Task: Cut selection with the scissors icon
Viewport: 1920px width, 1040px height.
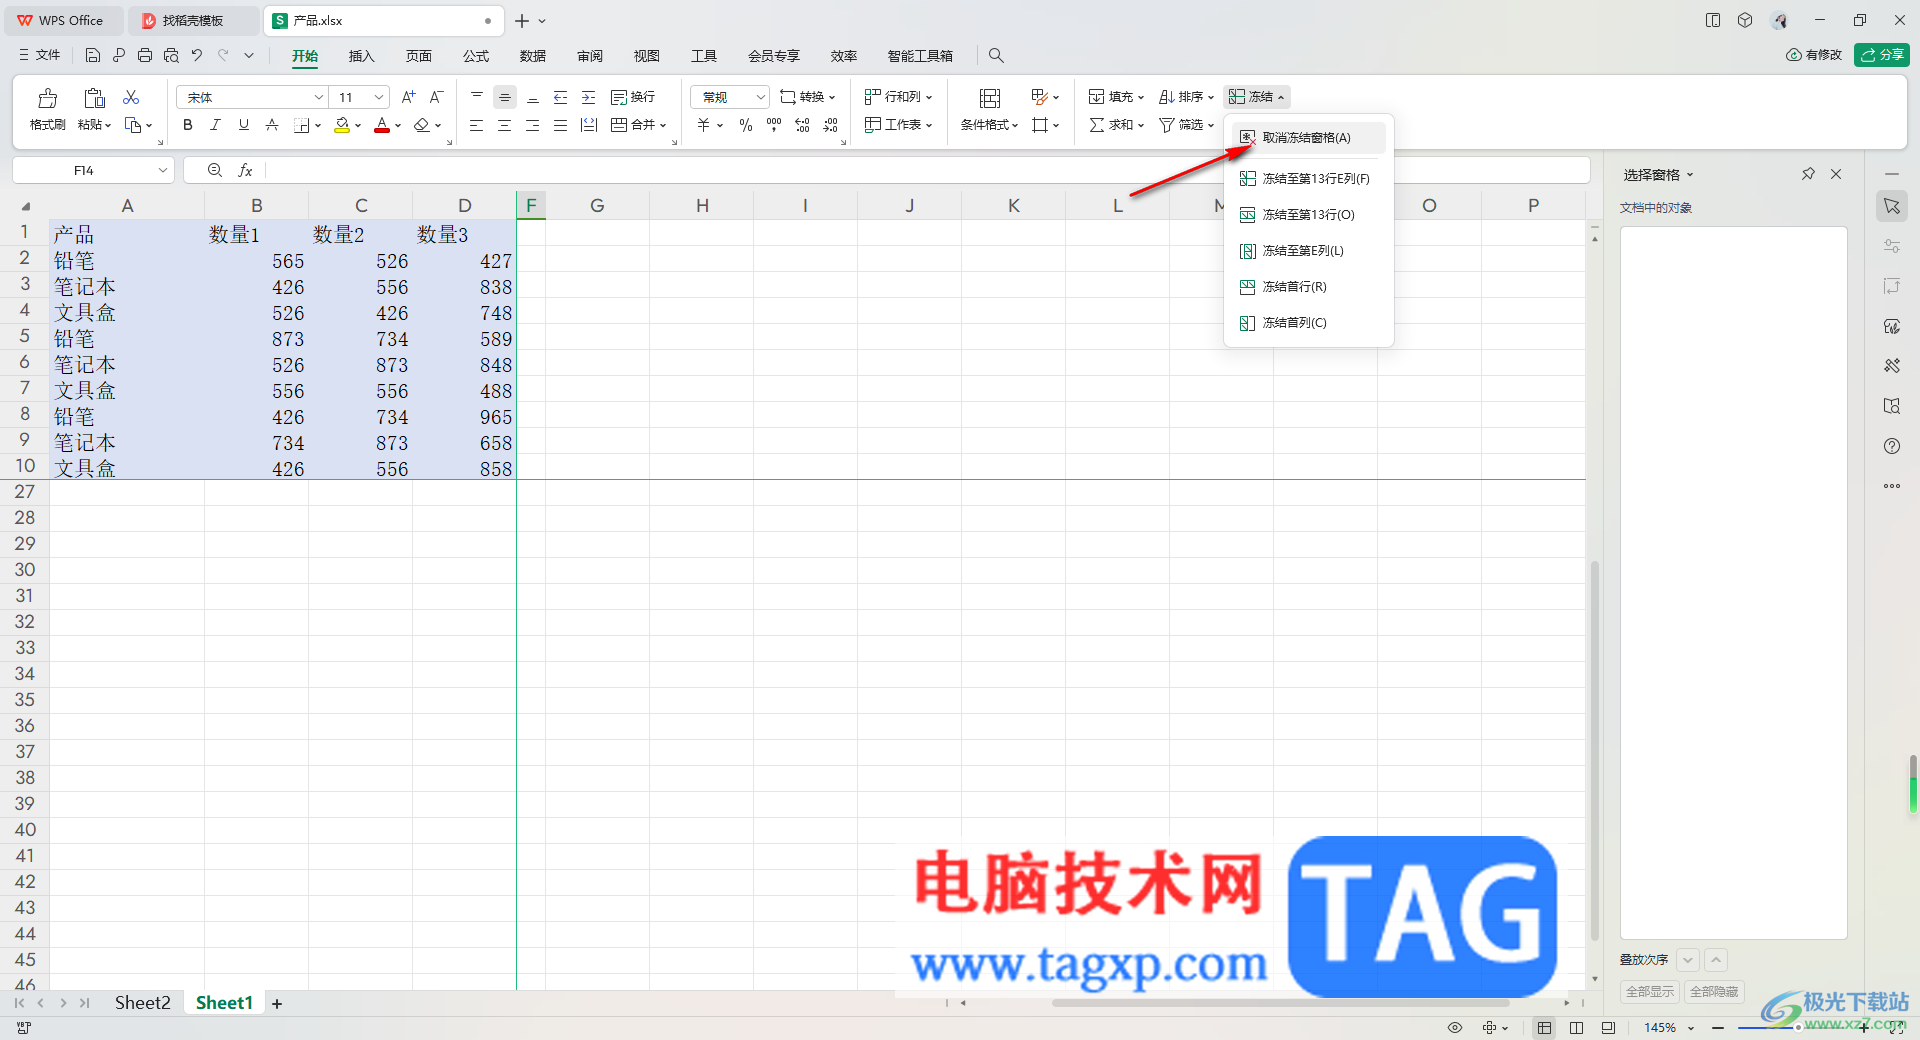Action: point(131,97)
